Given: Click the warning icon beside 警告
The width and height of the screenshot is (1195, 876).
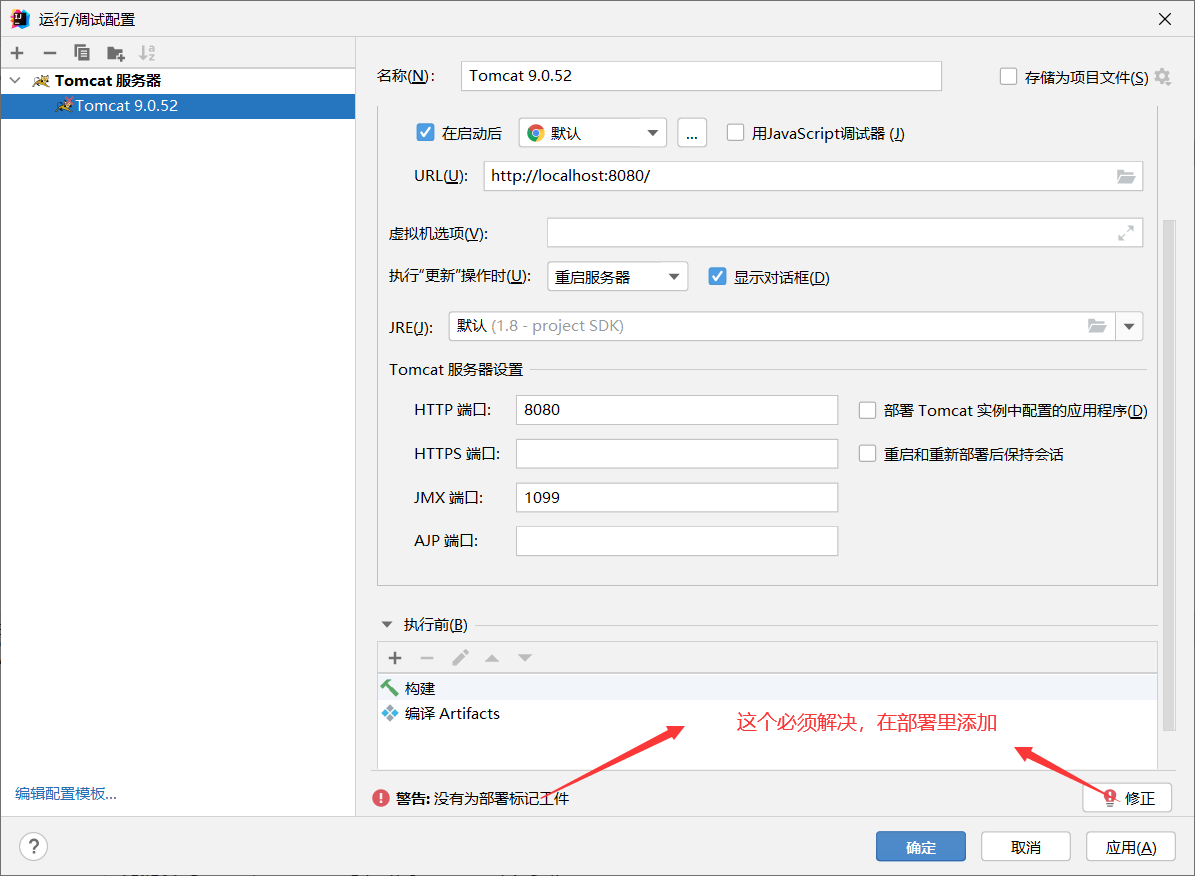Looking at the screenshot, I should [381, 798].
